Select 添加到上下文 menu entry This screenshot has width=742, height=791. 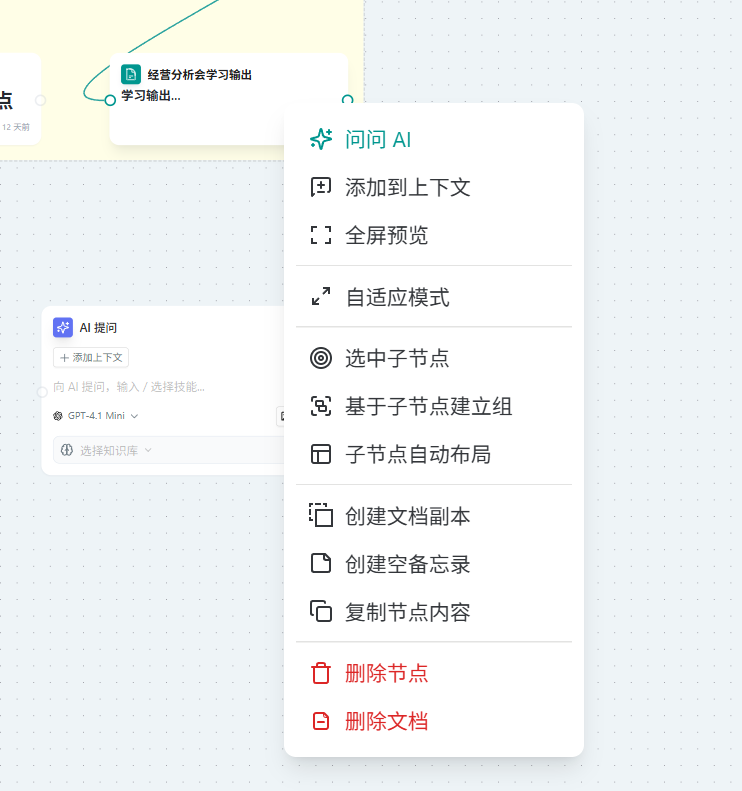434,188
